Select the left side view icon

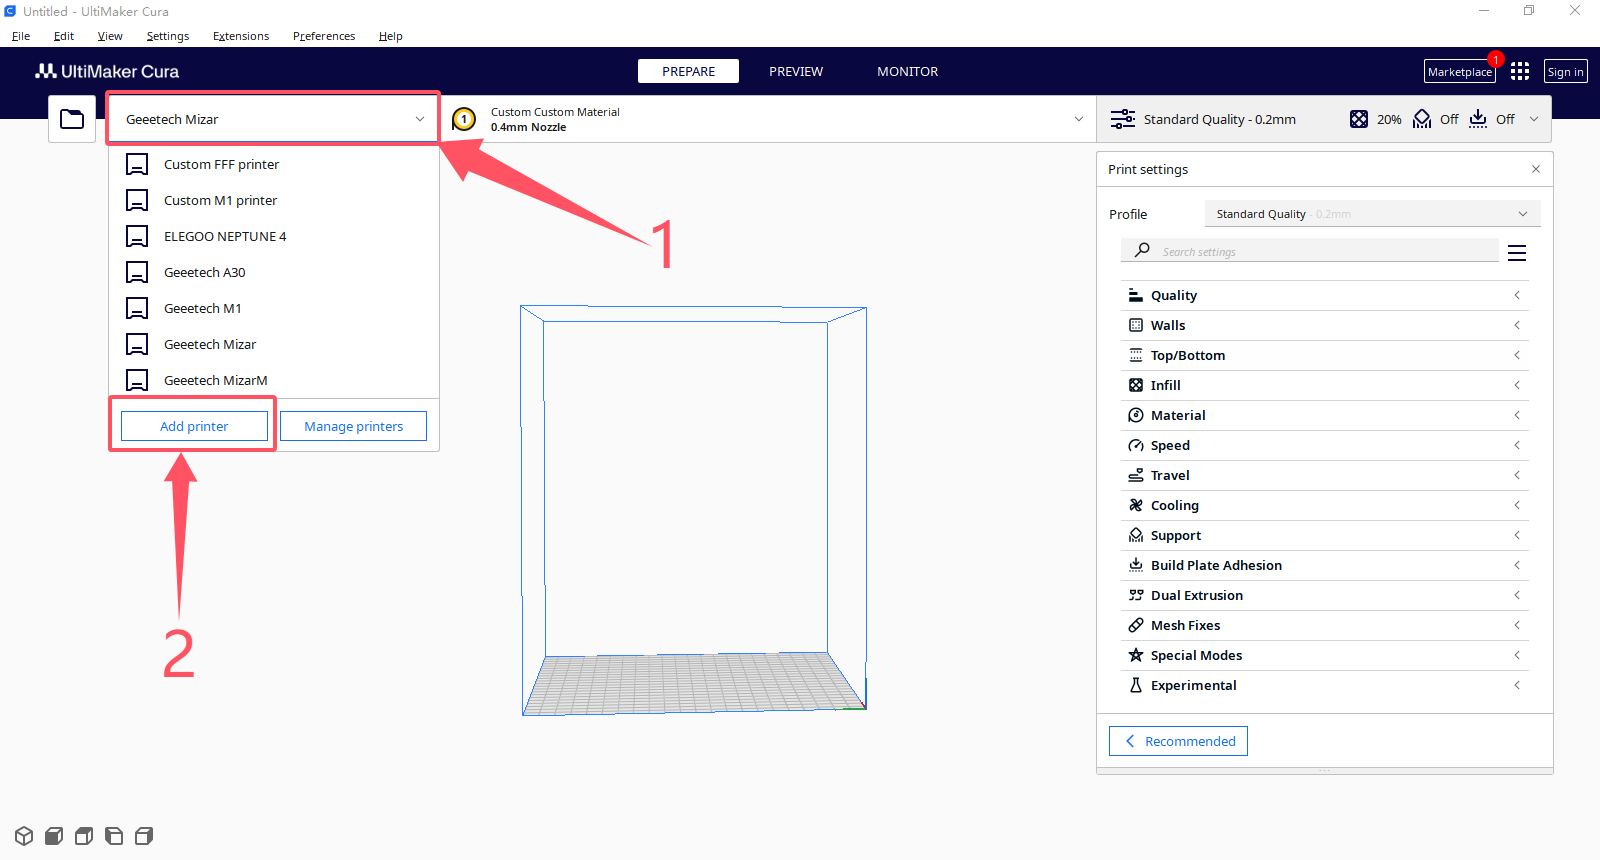click(x=114, y=836)
